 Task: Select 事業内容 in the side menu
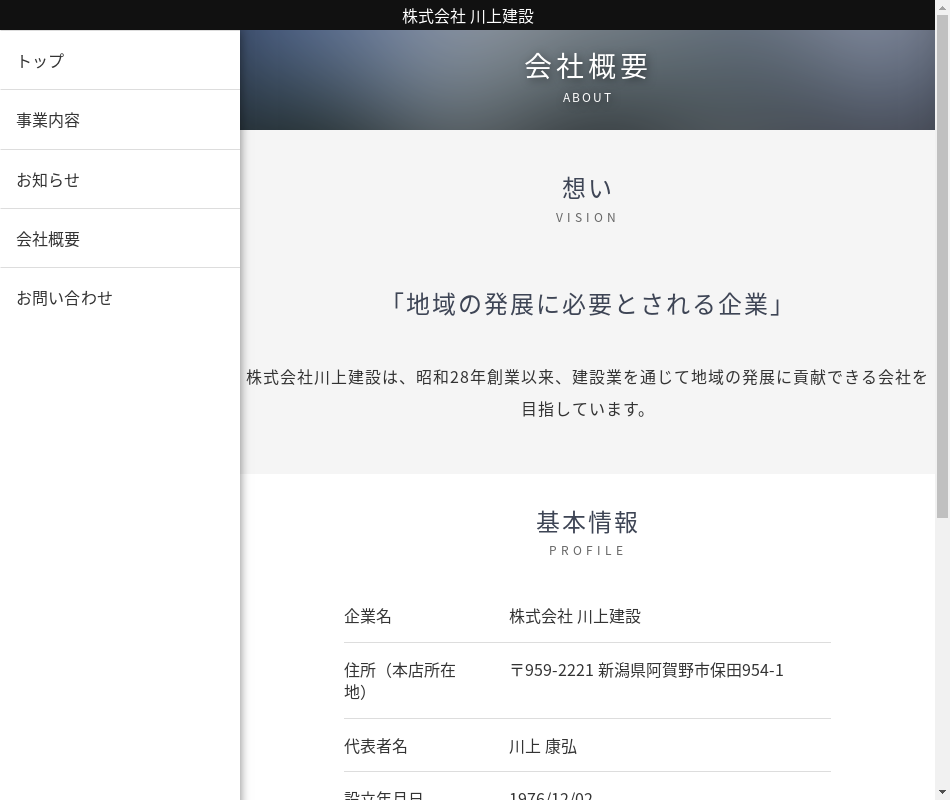pos(48,120)
